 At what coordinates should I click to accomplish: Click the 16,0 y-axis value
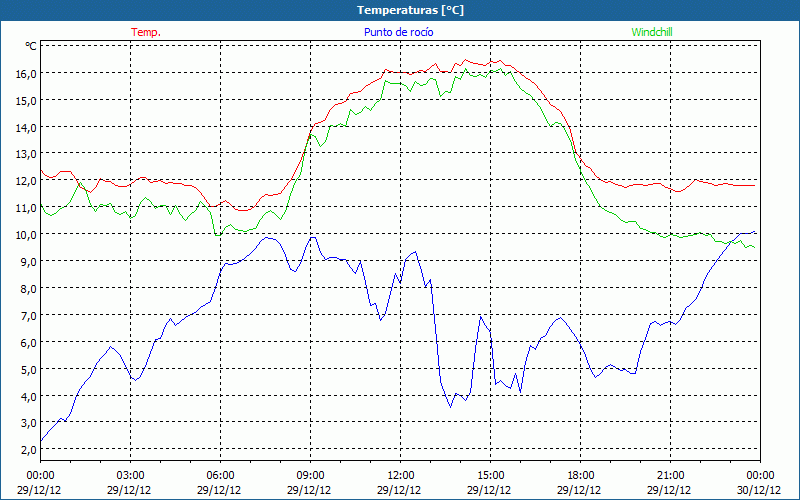pyautogui.click(x=26, y=74)
